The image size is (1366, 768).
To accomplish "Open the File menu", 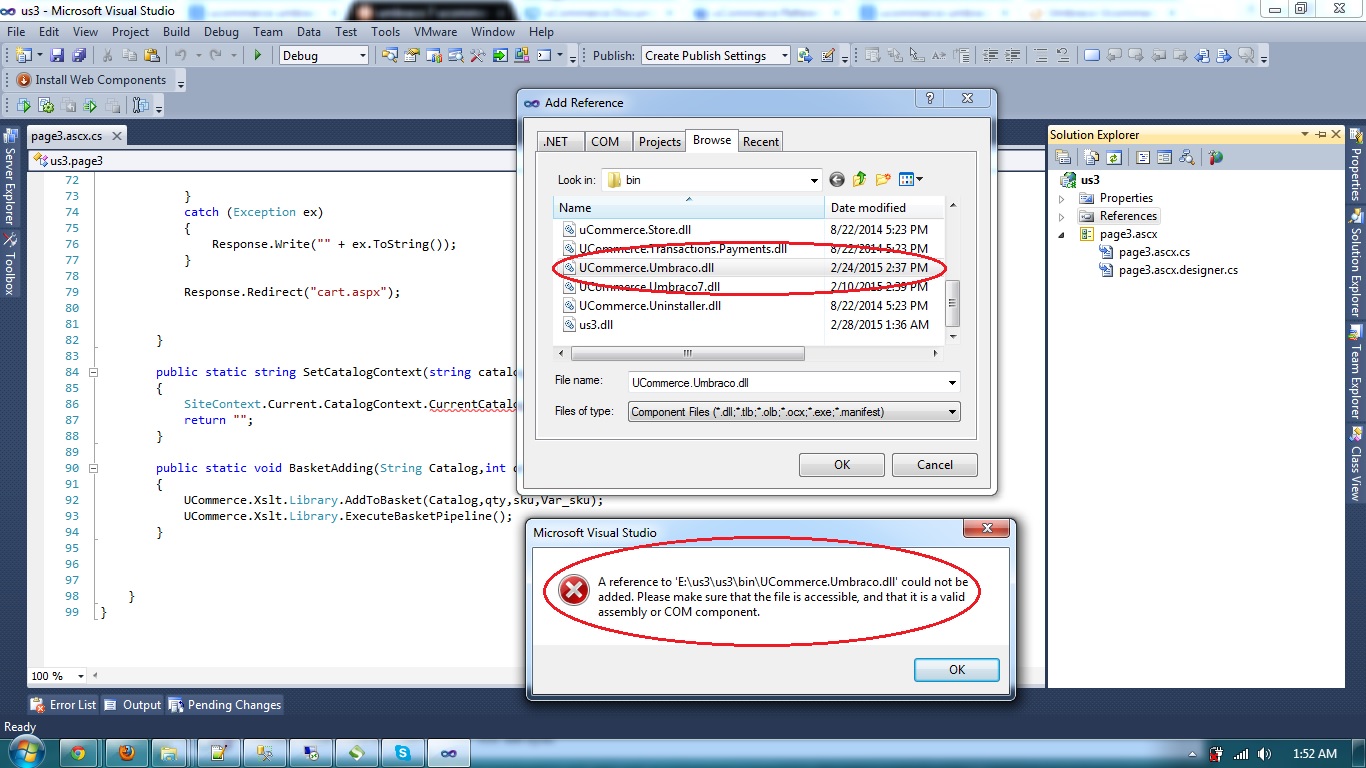I will (x=16, y=32).
